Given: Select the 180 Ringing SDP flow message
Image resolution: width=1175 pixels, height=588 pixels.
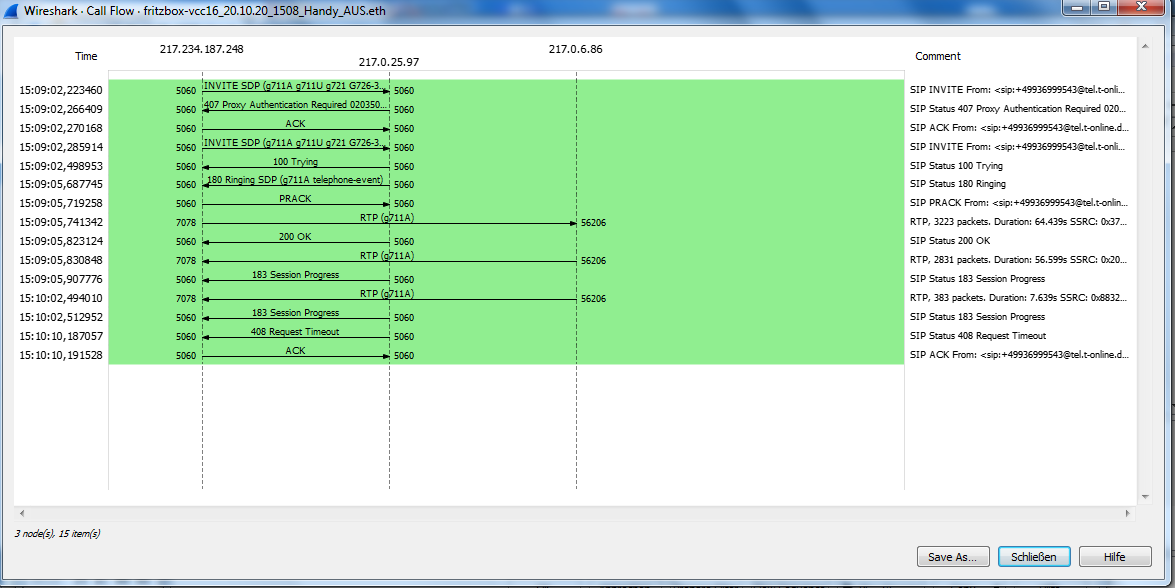Looking at the screenshot, I should pos(295,180).
